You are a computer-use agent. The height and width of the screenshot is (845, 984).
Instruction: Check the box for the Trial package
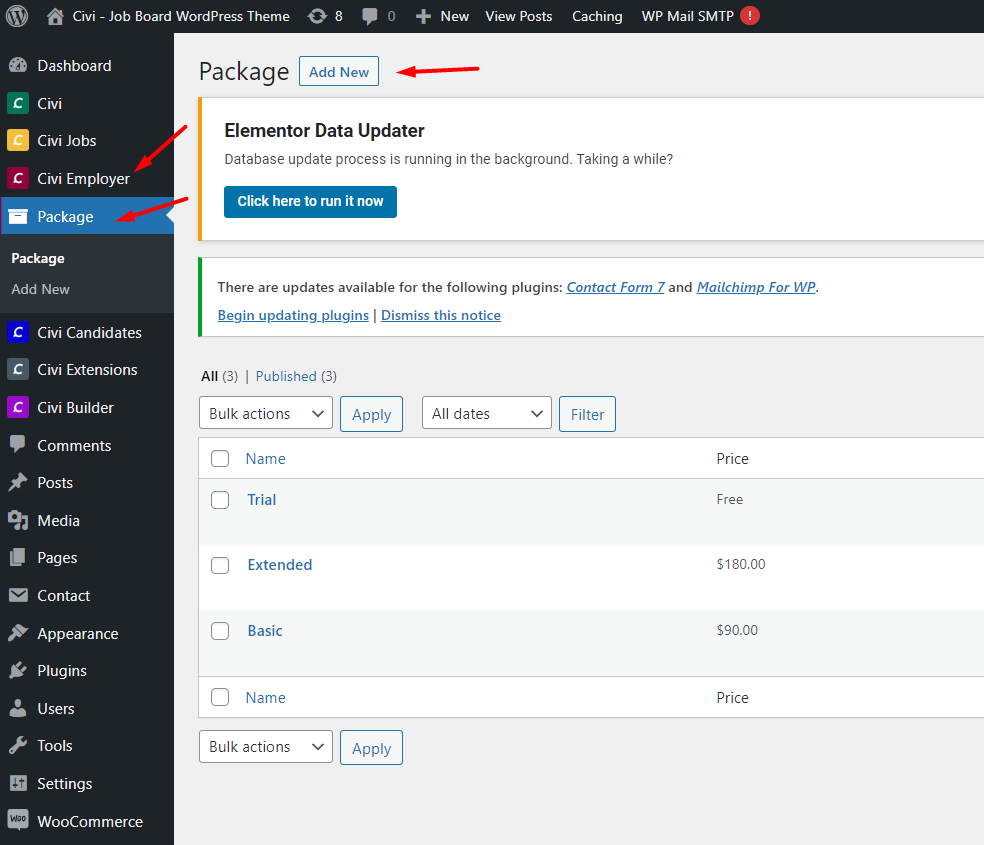220,500
